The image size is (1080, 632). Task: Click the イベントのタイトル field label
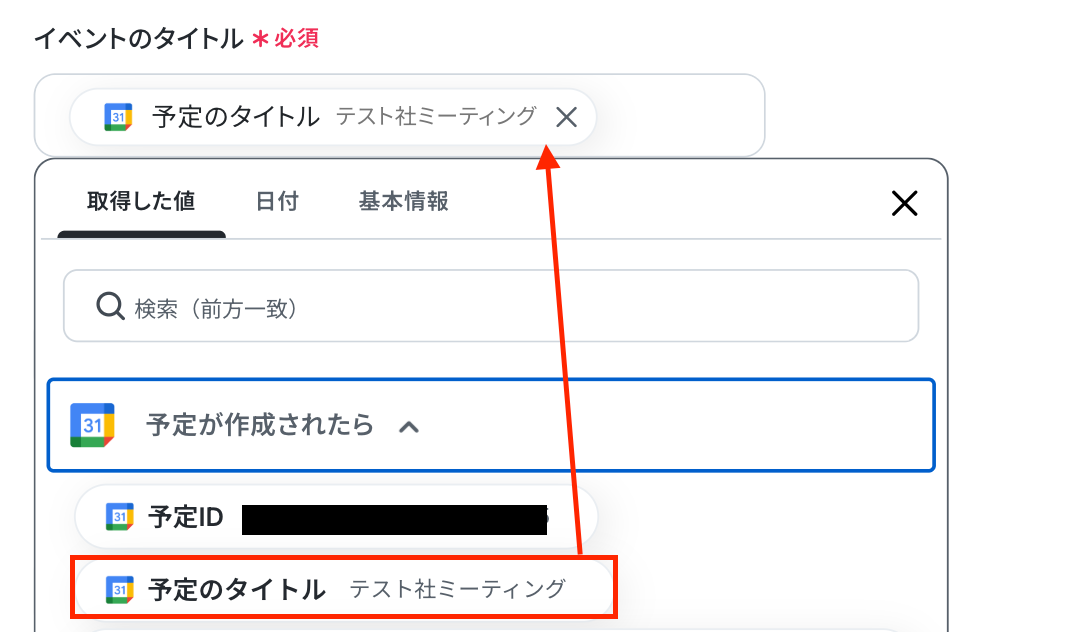coord(138,39)
